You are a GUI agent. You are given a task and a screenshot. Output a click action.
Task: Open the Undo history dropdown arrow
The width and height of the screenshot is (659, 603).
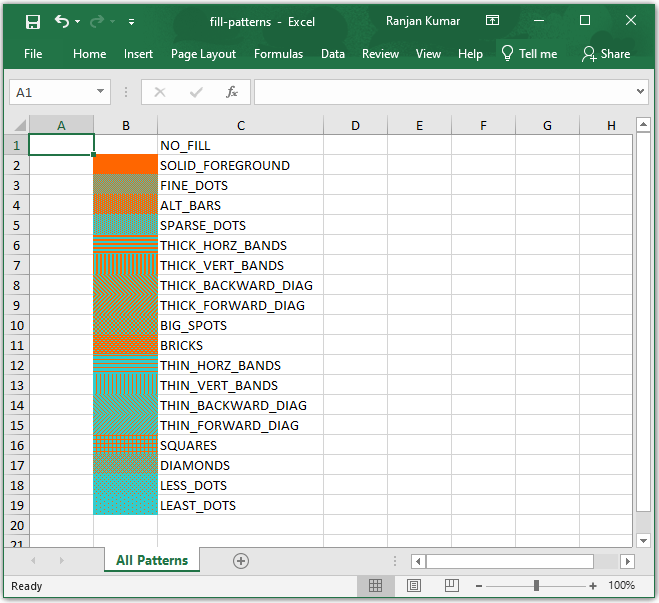pos(77,21)
